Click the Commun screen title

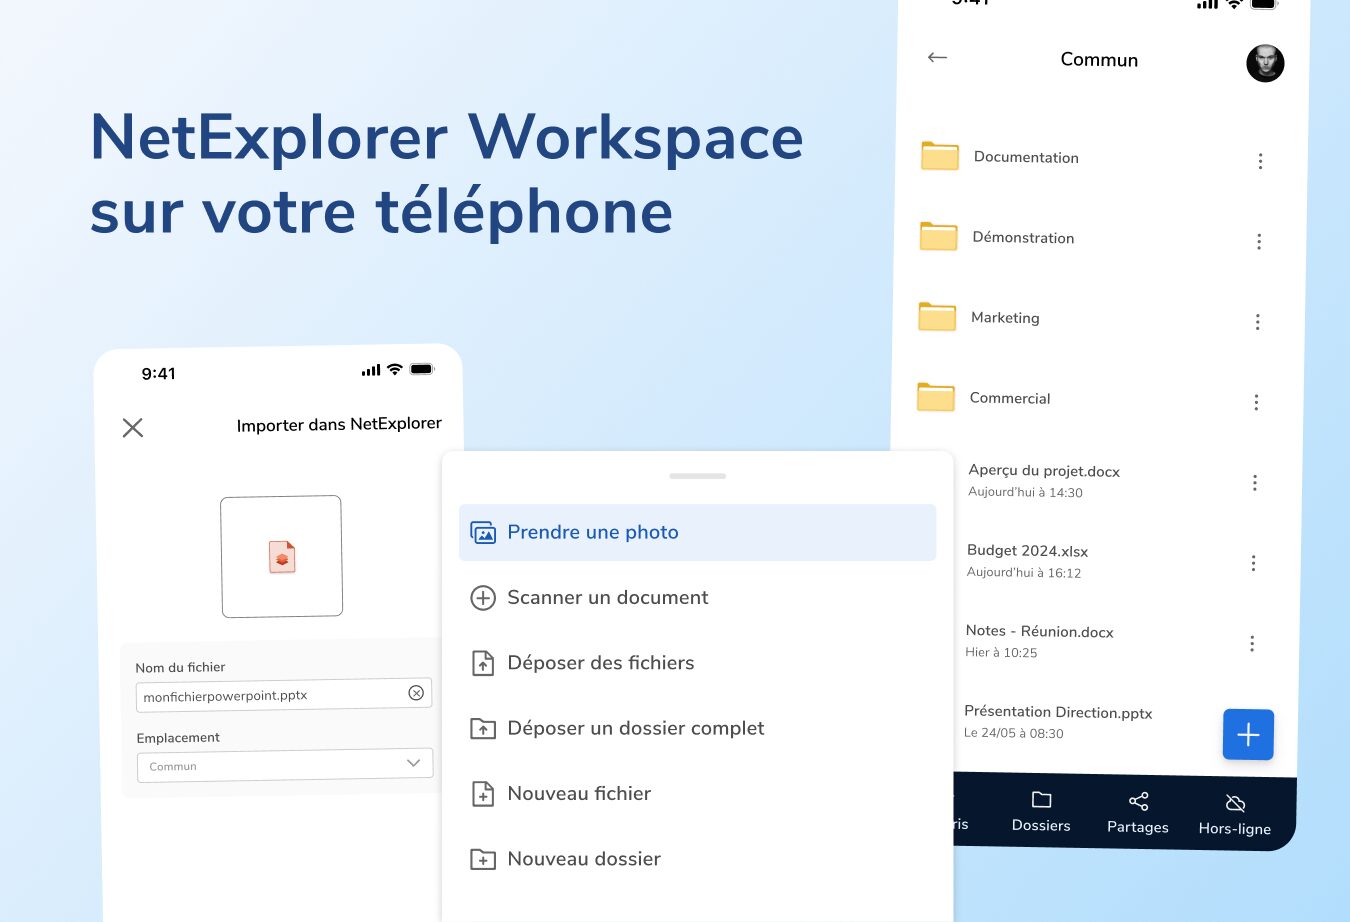pos(1099,60)
